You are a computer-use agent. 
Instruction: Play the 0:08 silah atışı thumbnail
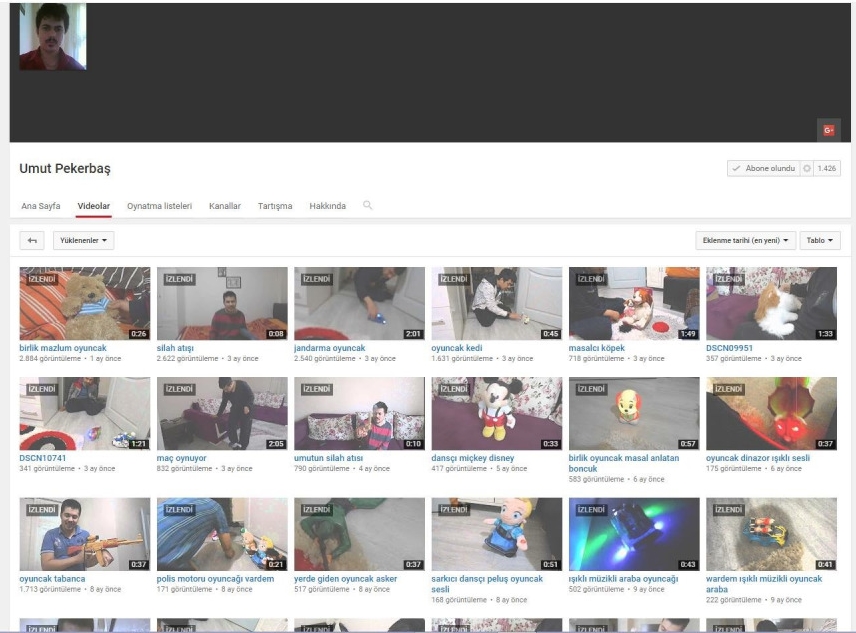[222, 303]
